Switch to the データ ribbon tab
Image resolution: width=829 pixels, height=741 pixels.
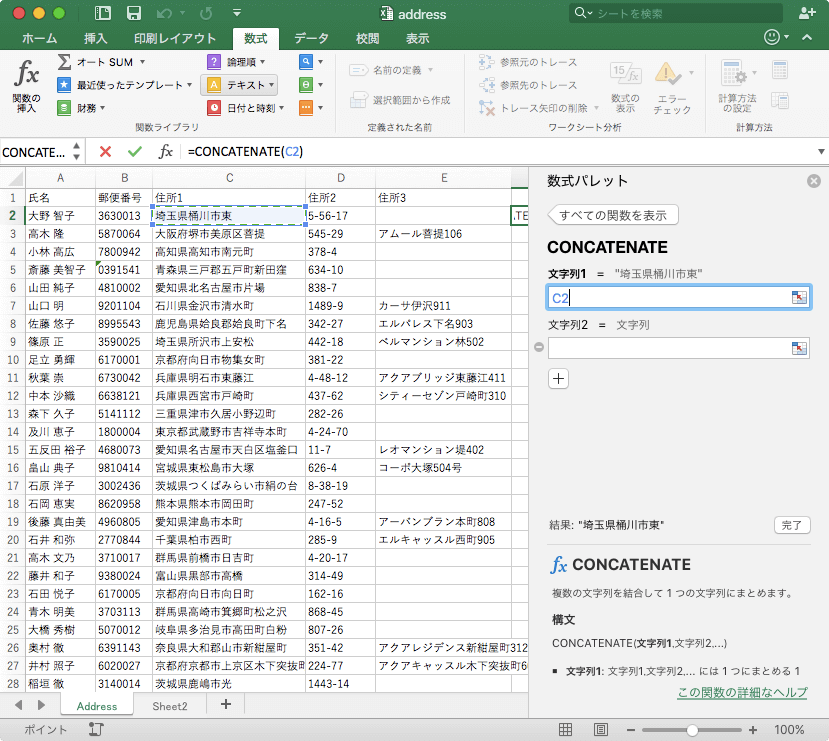(x=311, y=38)
